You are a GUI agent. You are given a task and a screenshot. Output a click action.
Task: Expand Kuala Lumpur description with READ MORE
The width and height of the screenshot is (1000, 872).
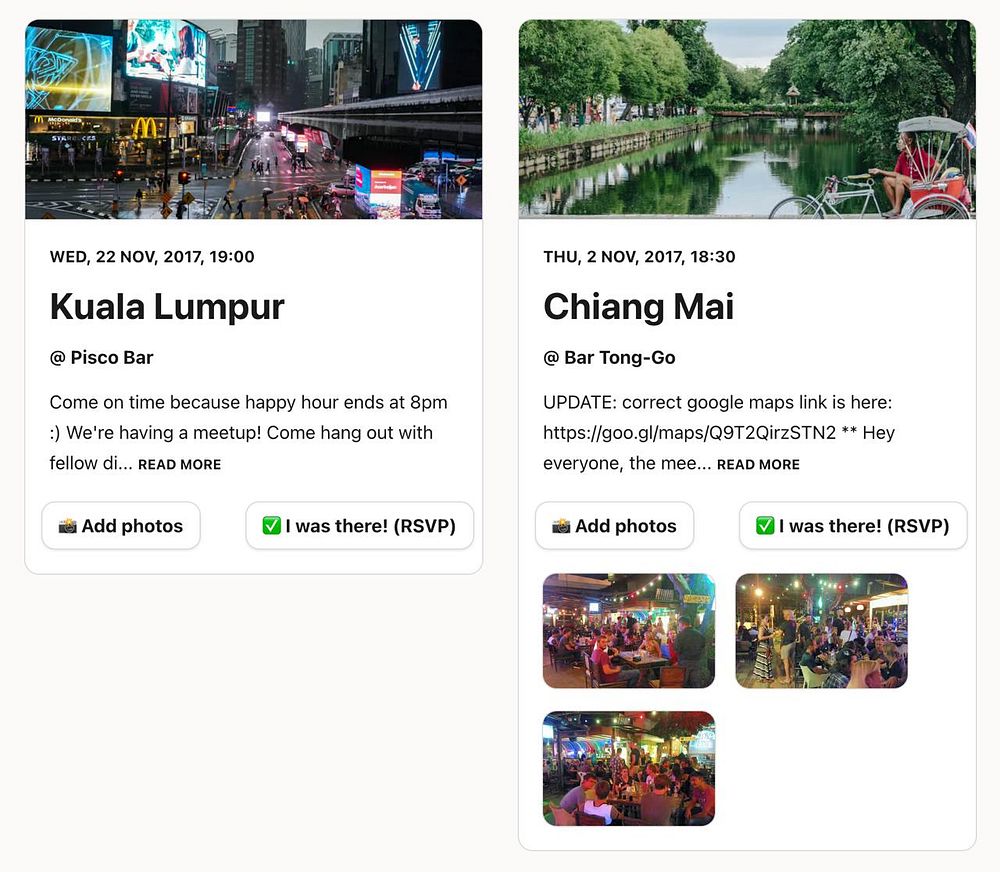pos(180,464)
